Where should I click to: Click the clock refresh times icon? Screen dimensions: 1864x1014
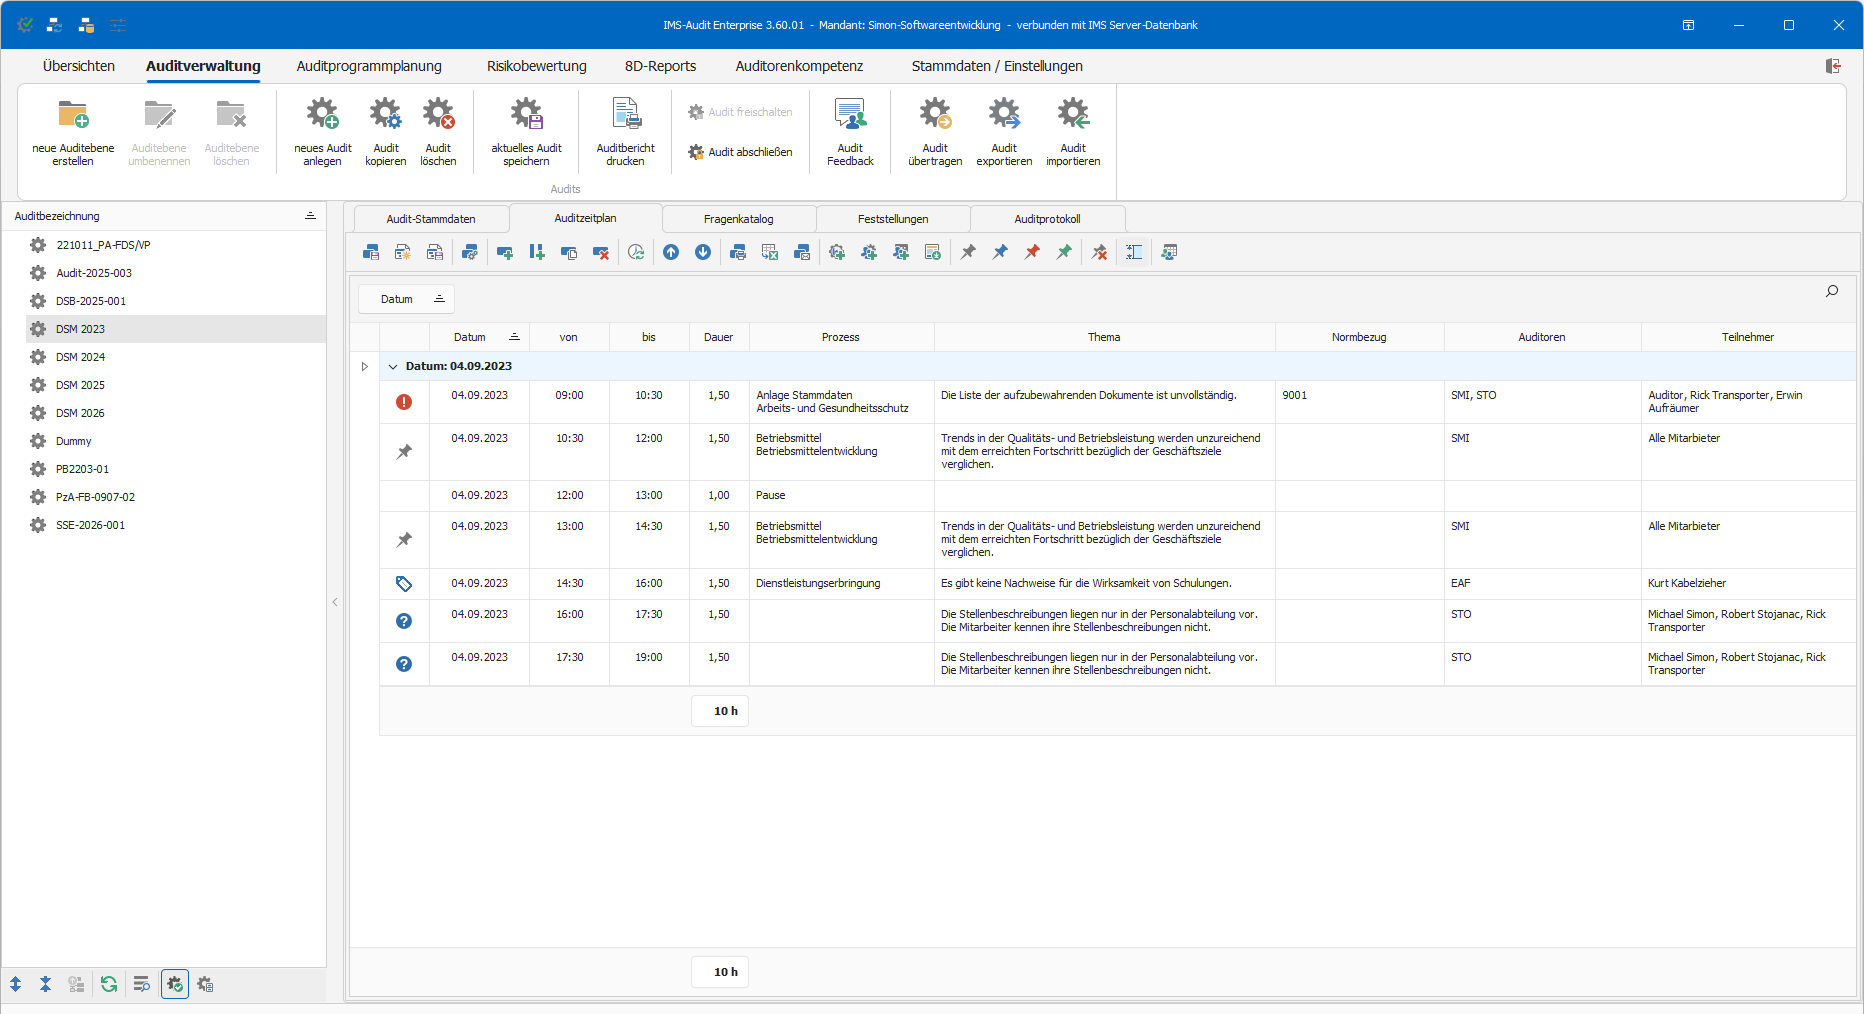click(636, 252)
